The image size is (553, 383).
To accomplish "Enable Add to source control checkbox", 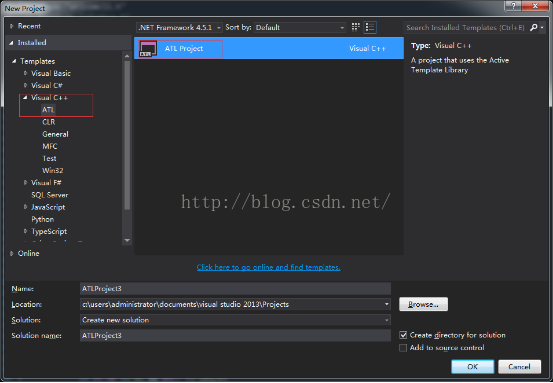I will (403, 348).
